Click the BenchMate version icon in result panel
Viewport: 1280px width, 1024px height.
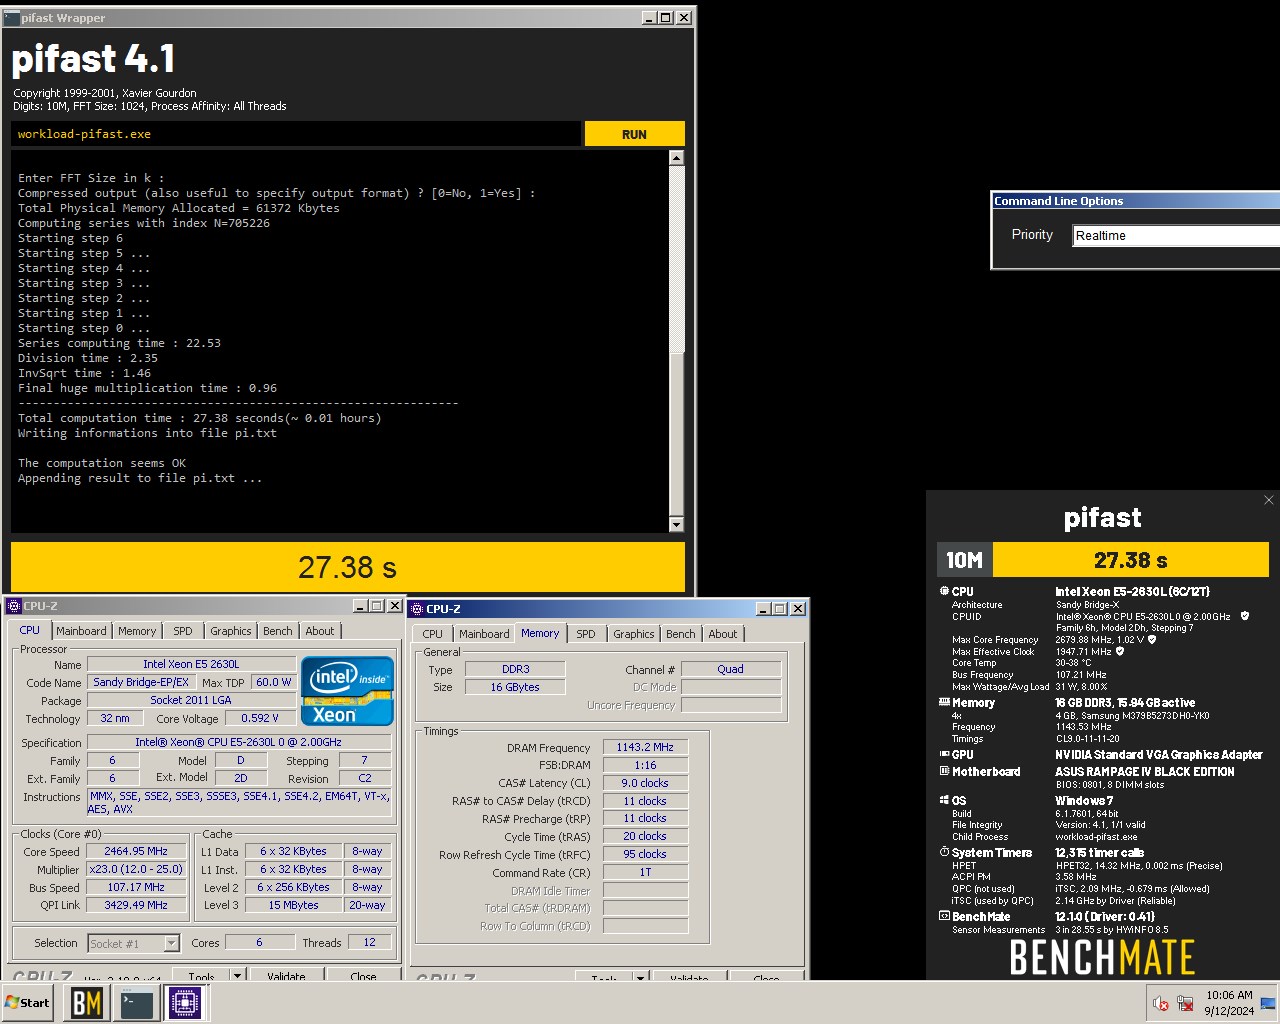944,916
